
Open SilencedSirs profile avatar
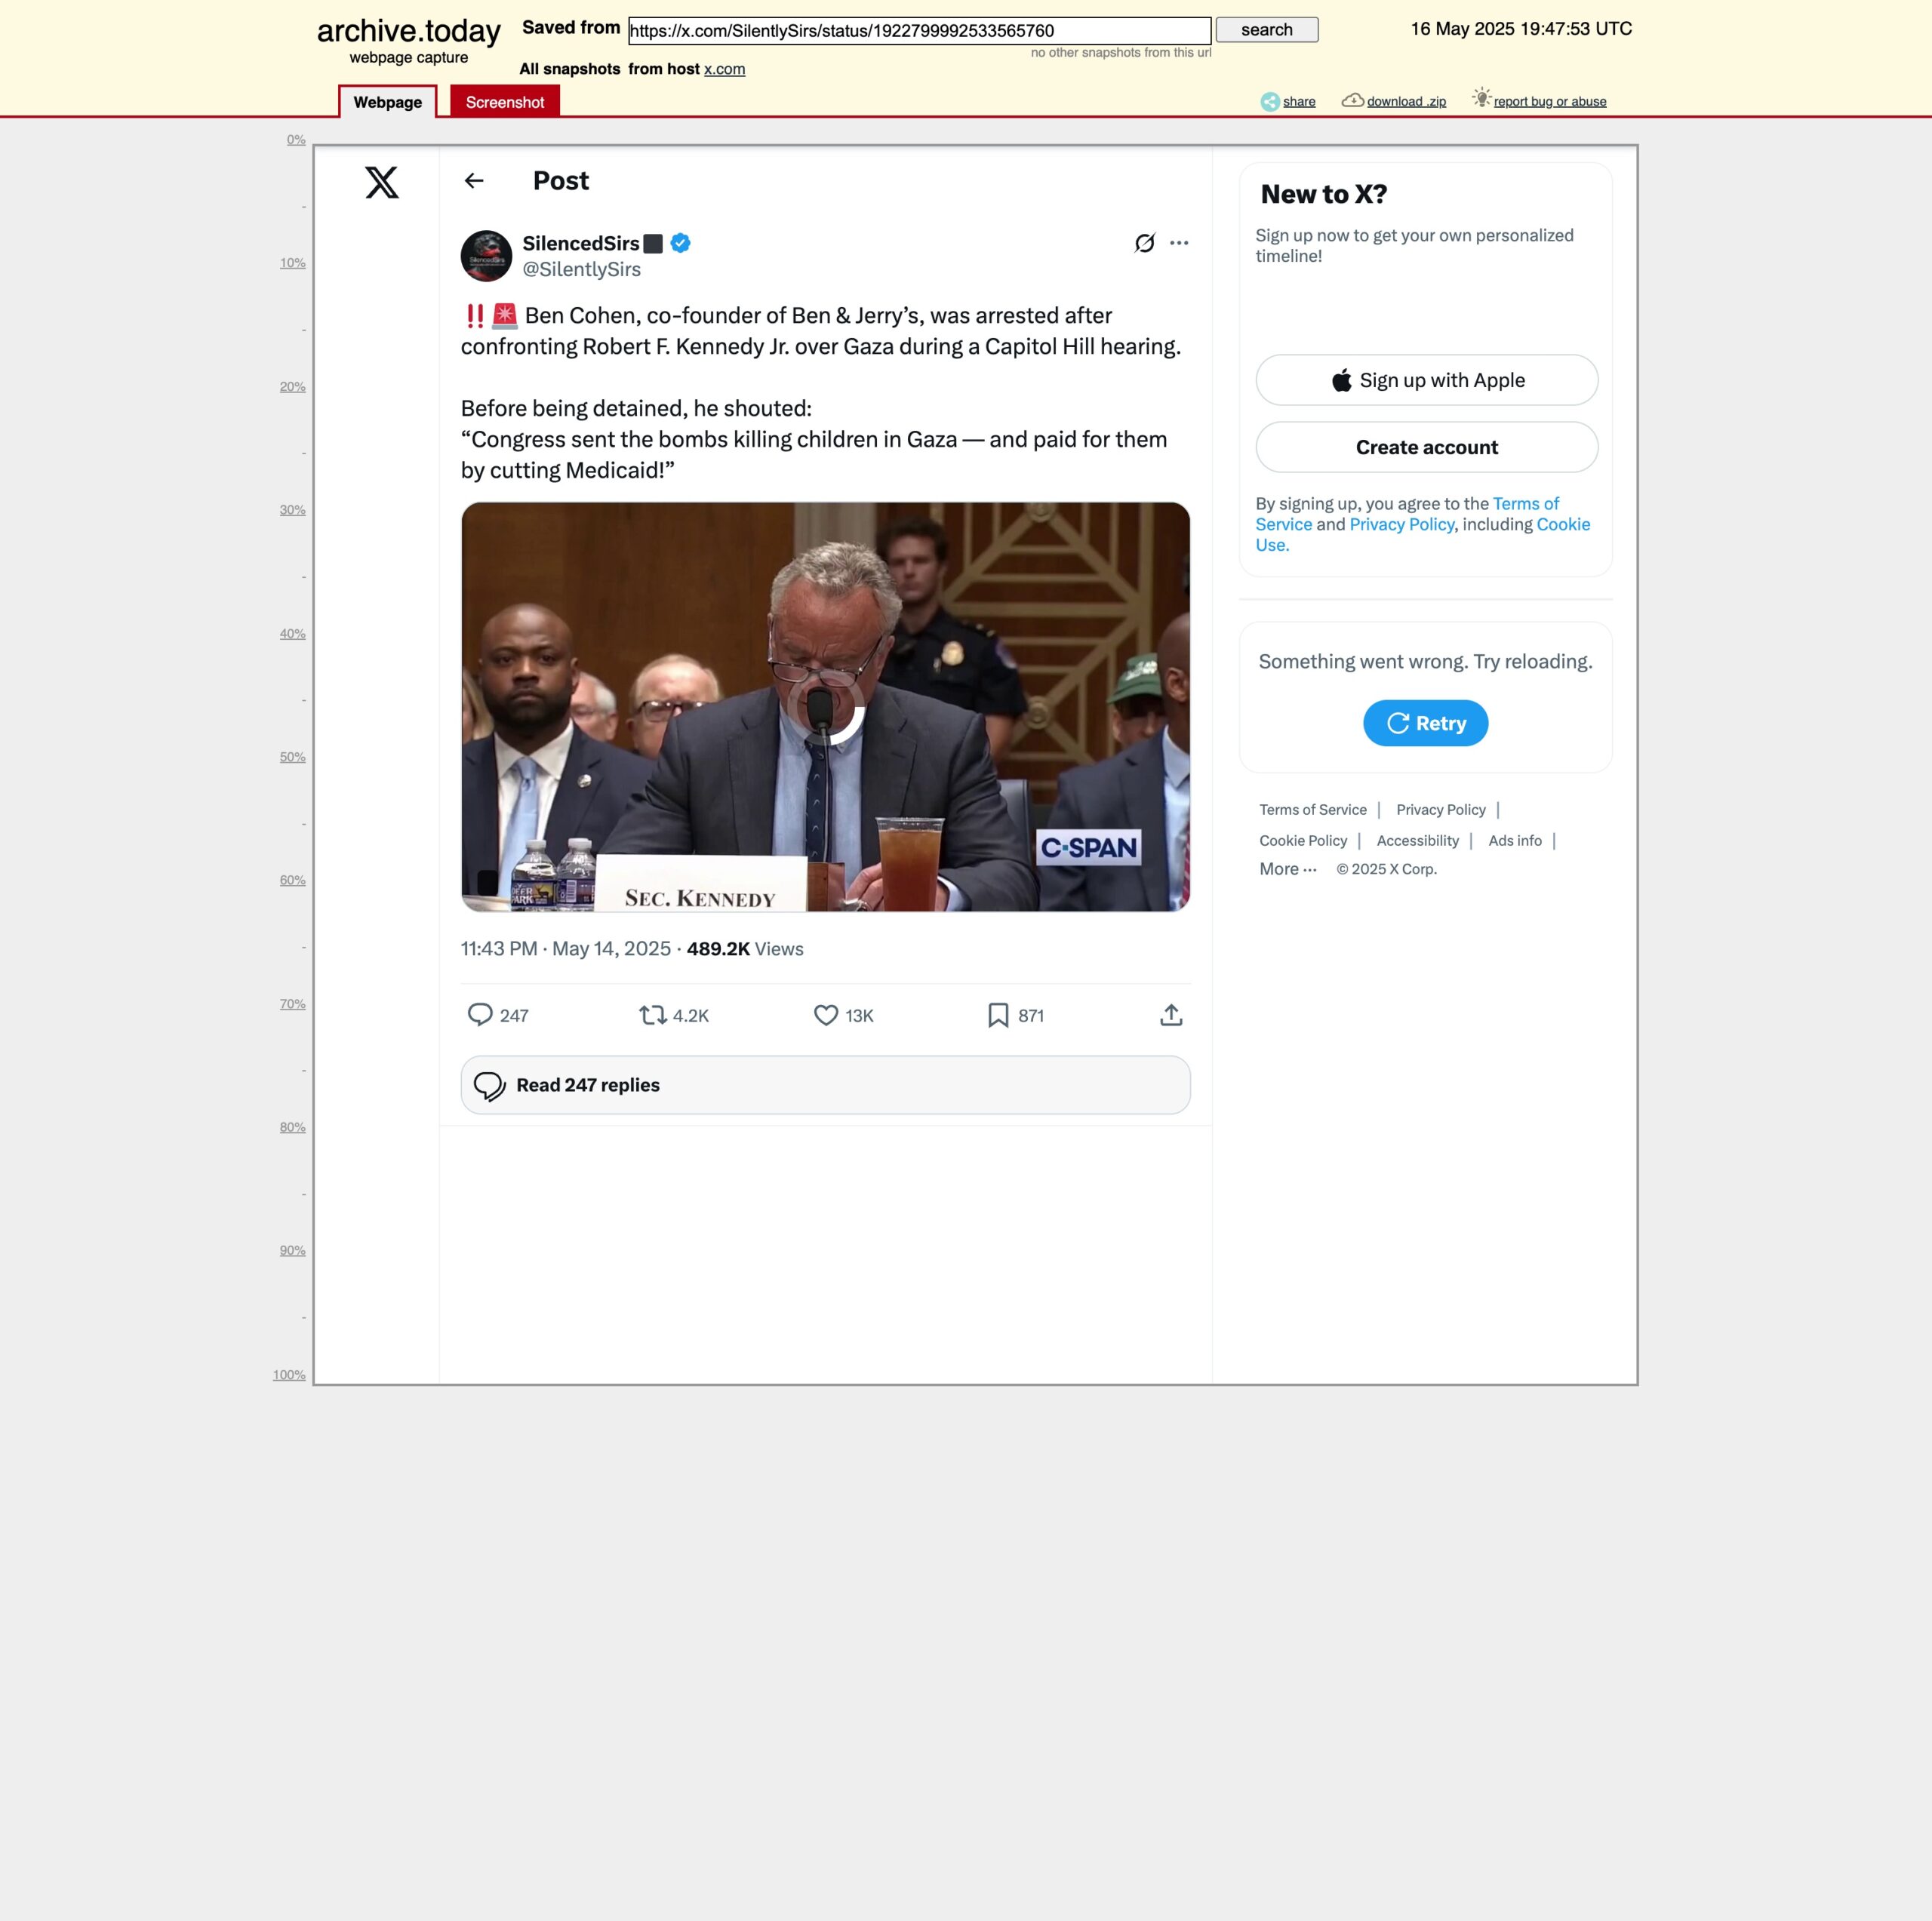point(486,256)
